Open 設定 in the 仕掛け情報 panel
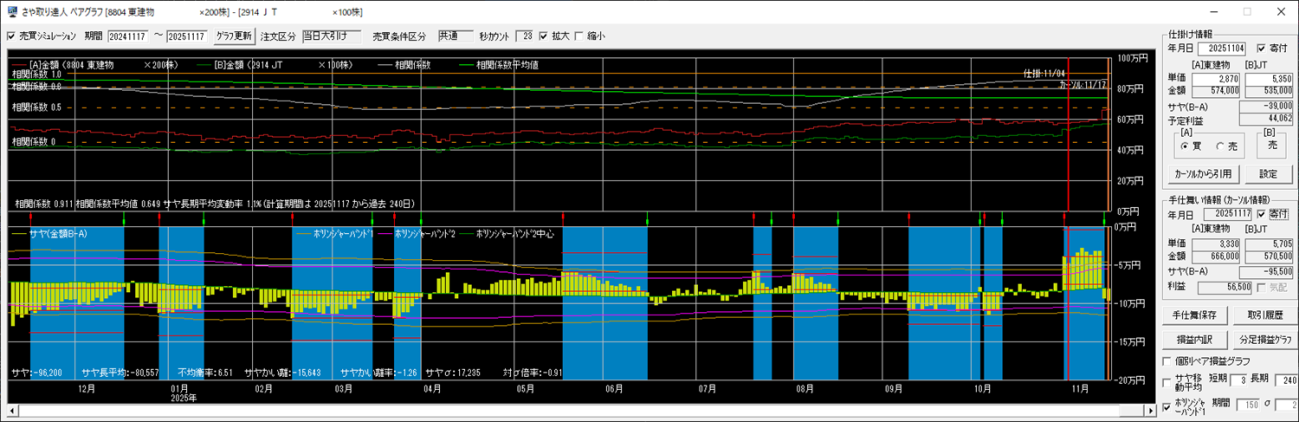Image resolution: width=1299 pixels, height=422 pixels. pos(1267,174)
